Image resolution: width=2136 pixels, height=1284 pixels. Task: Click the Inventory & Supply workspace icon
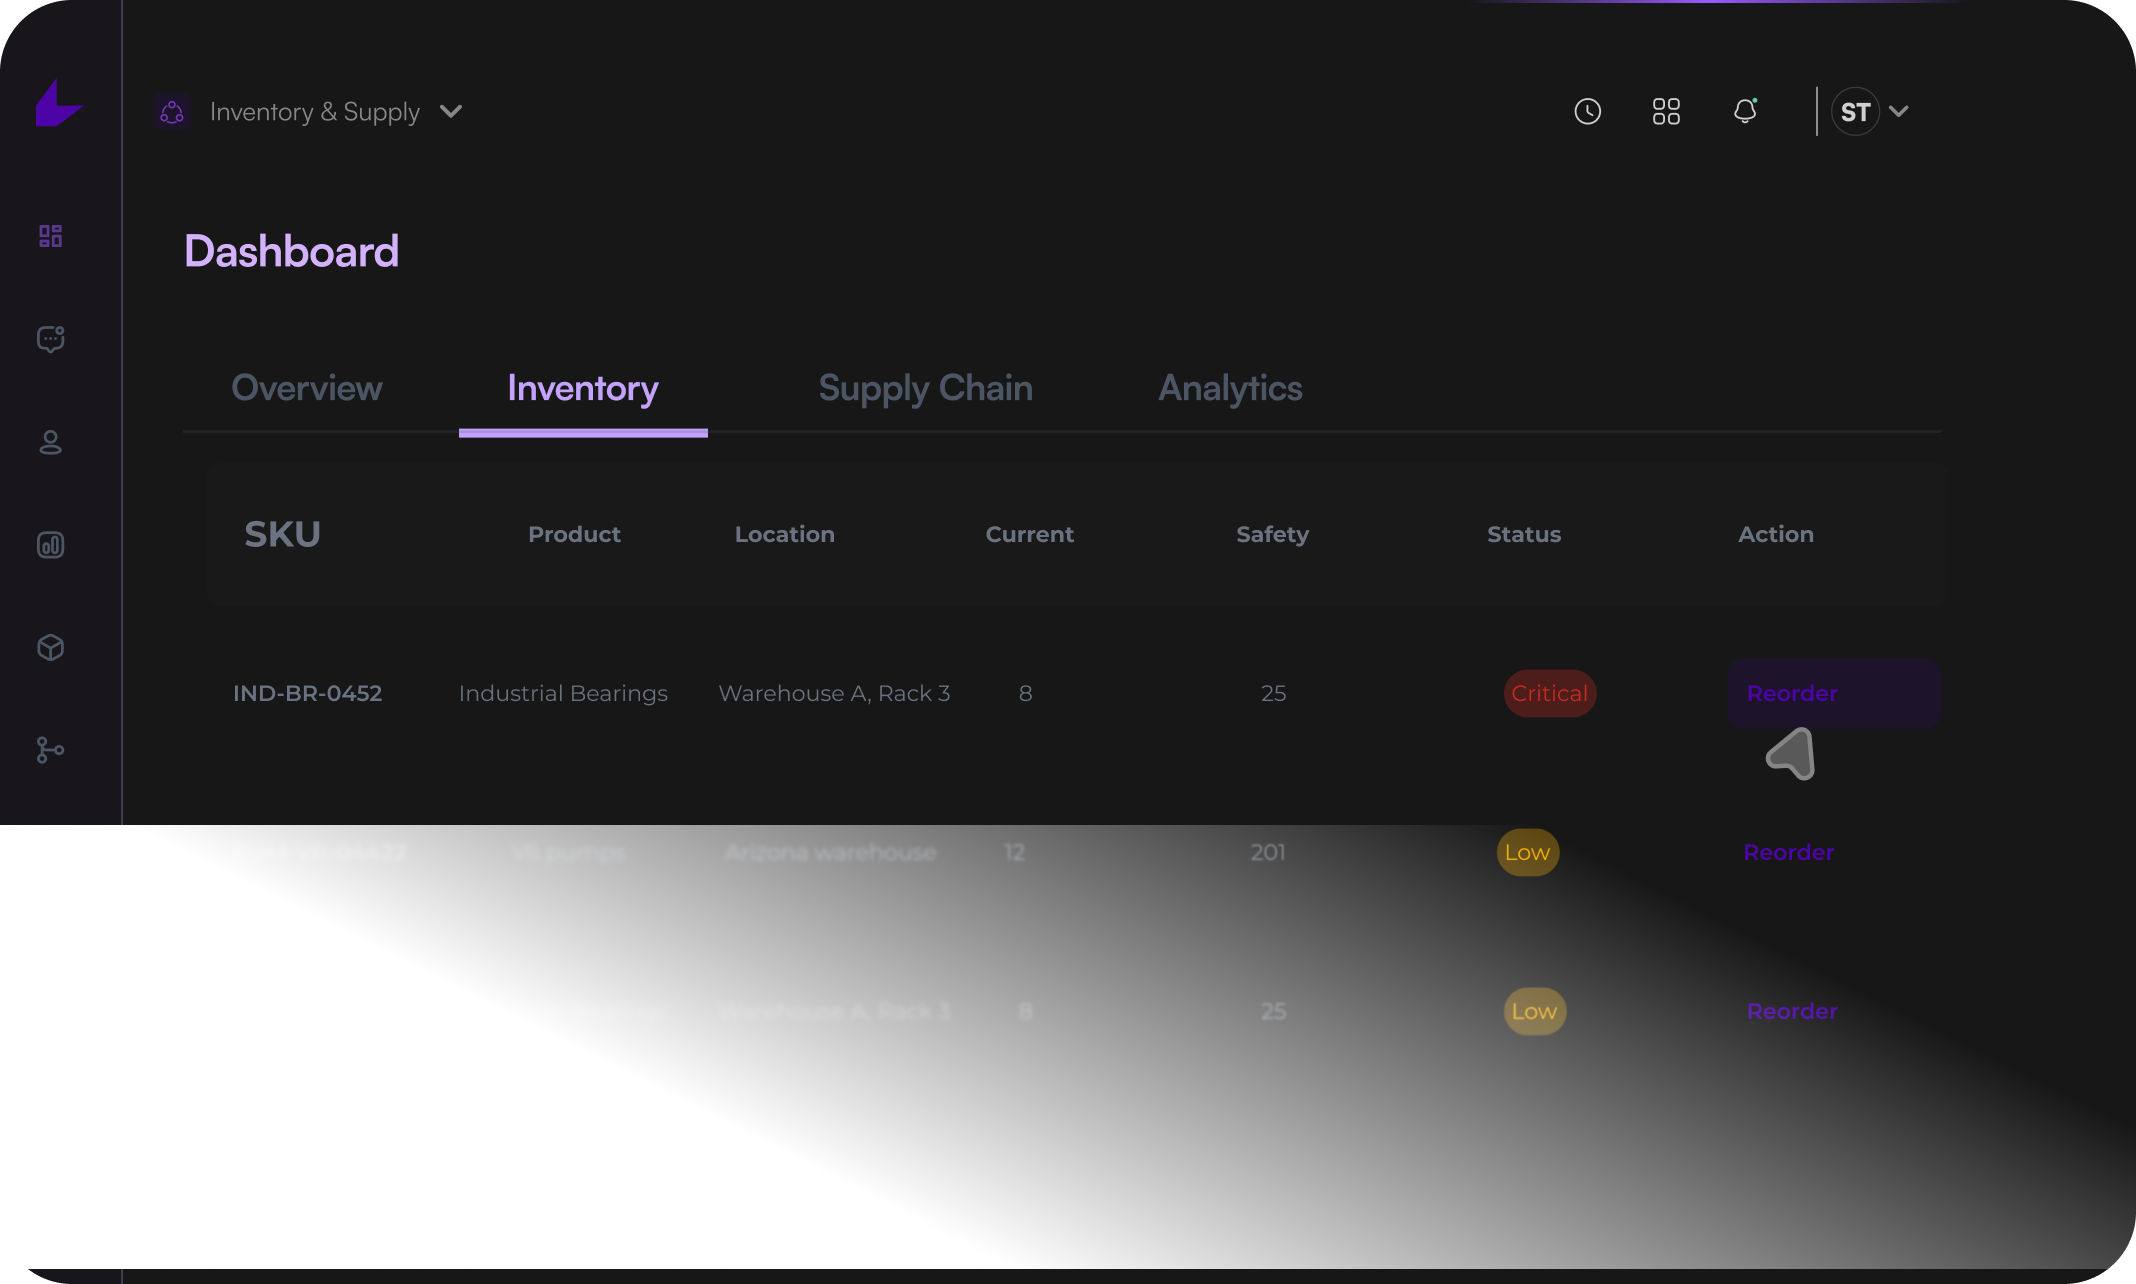click(172, 112)
